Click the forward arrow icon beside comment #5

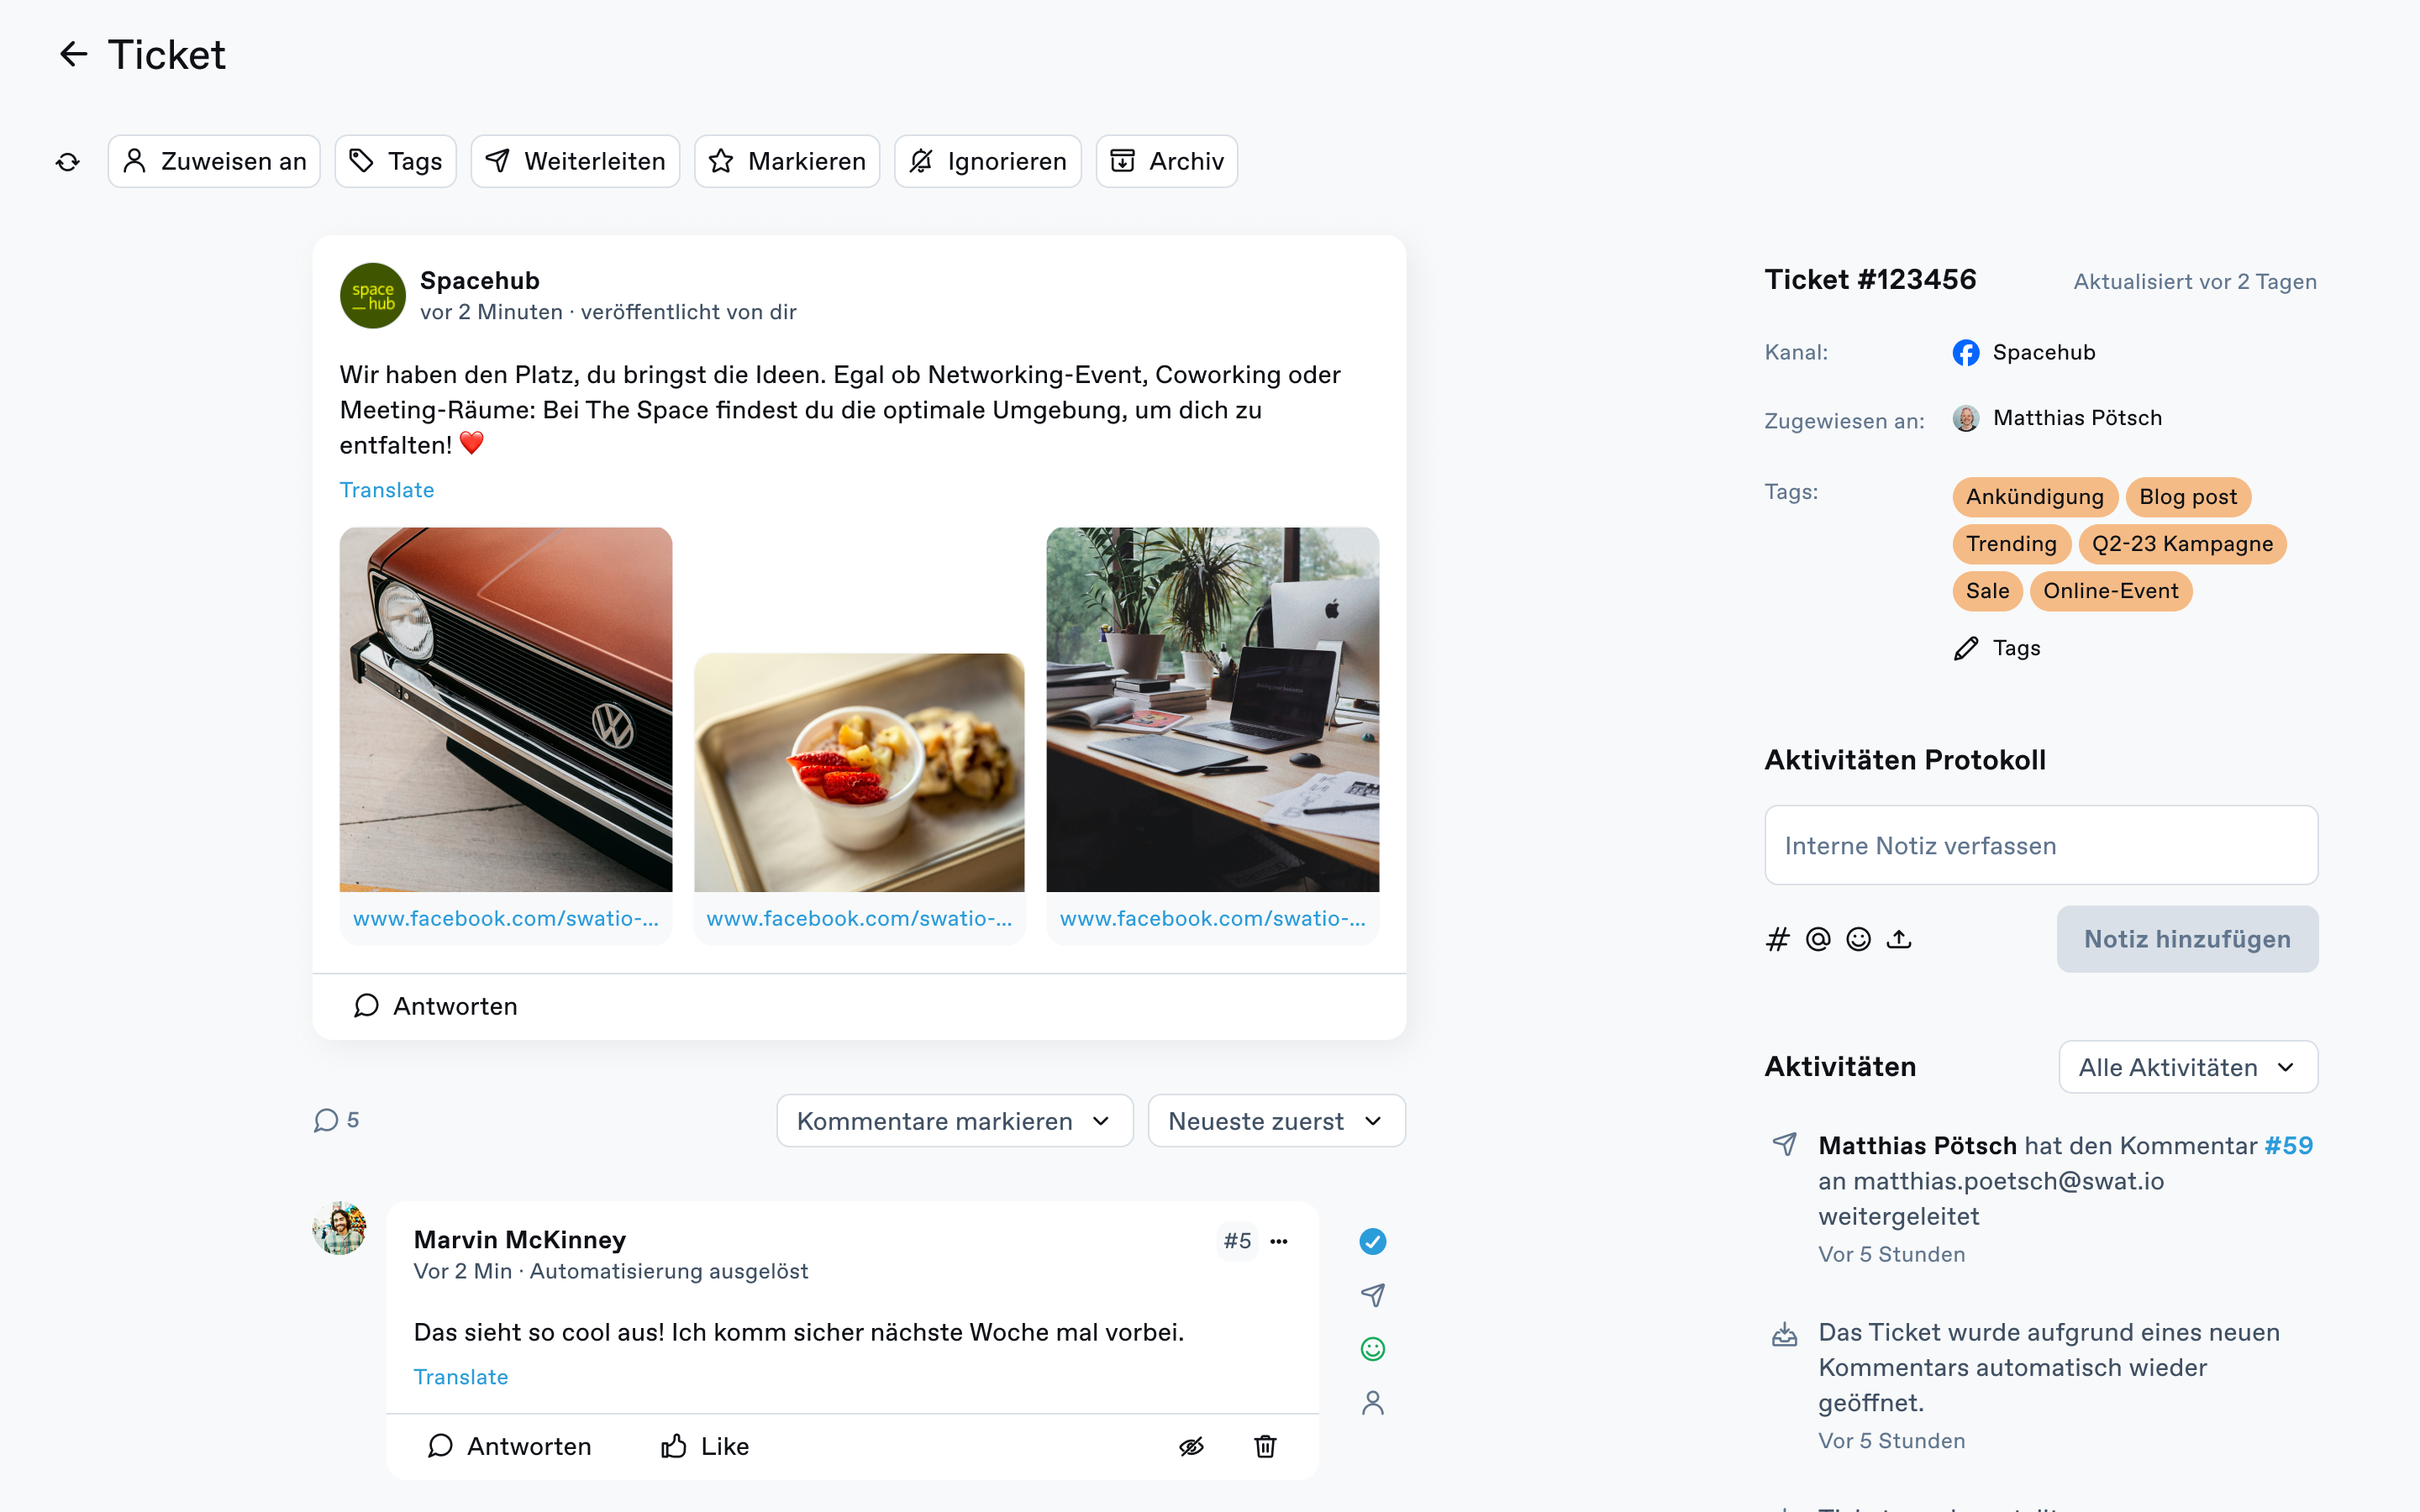pyautogui.click(x=1373, y=1295)
